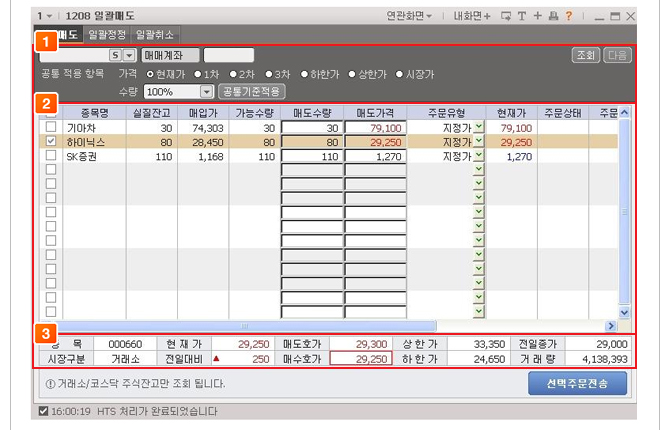Open the window number 1 dropdown arrow
This screenshot has height=430, width=670.
pos(49,16)
